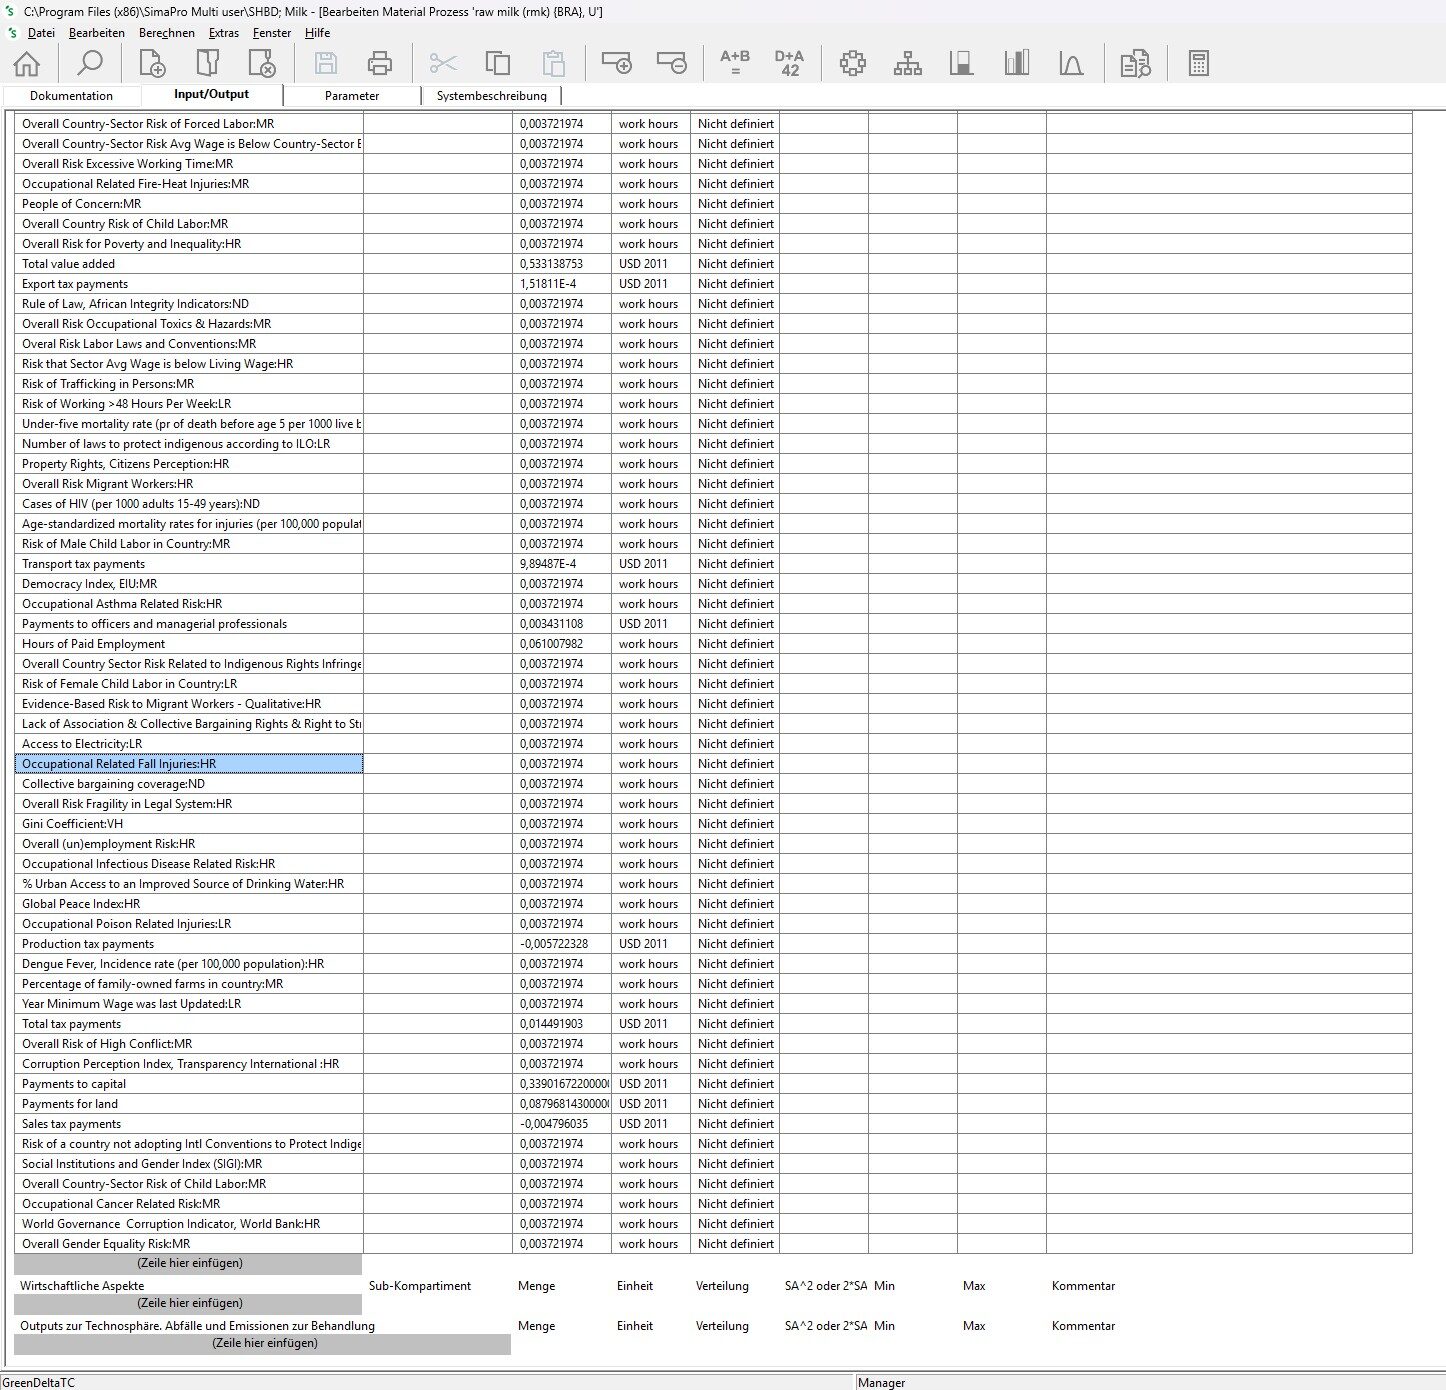The width and height of the screenshot is (1446, 1390).
Task: Click 'Hours of Paid Employment' row
Action: tap(189, 644)
